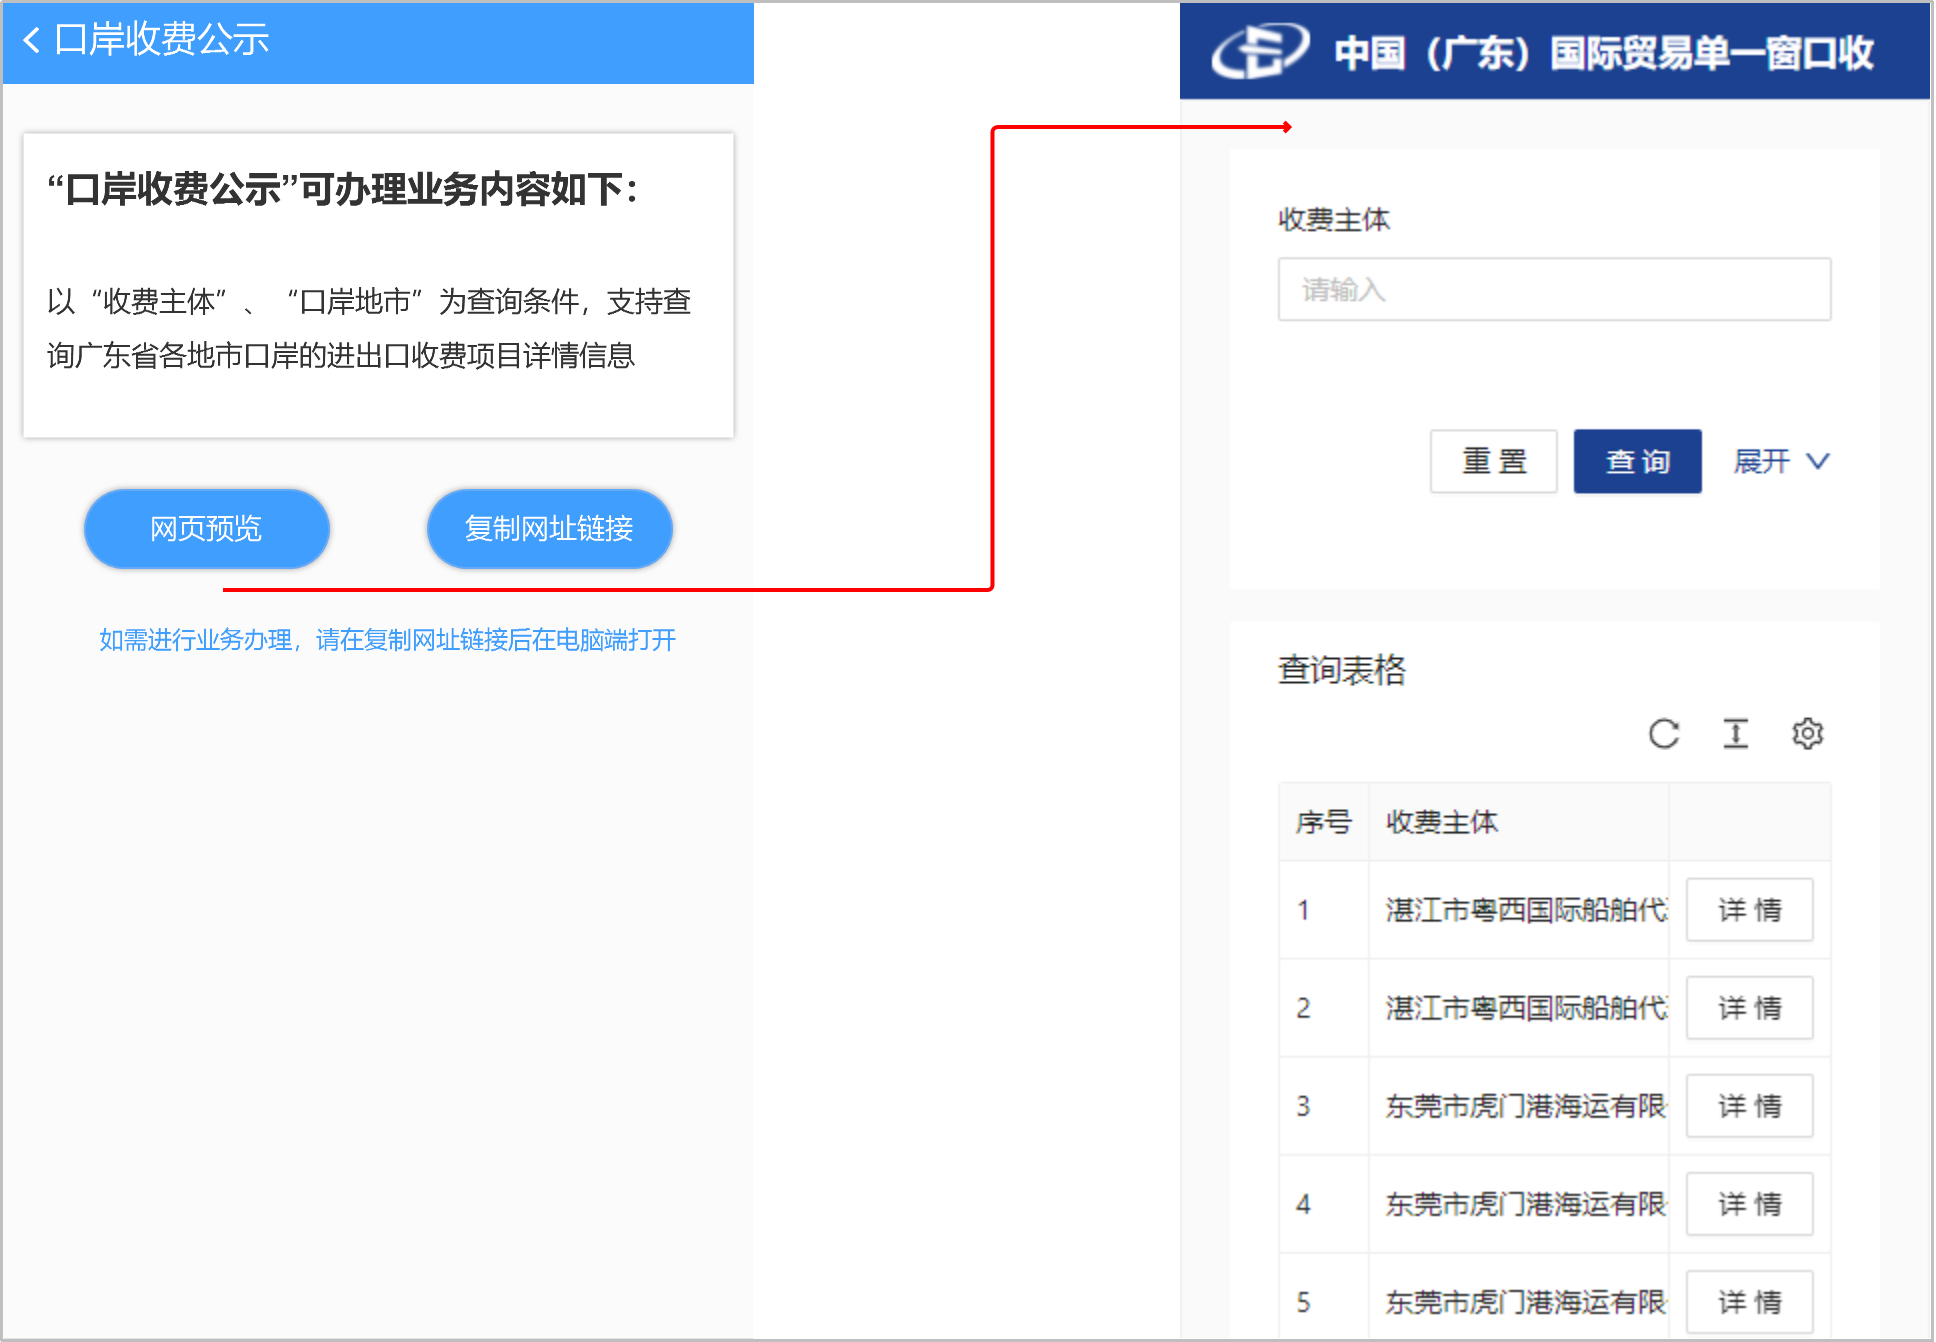Click the 请输入 charge entity input box
The image size is (1936, 1342).
[x=1553, y=289]
